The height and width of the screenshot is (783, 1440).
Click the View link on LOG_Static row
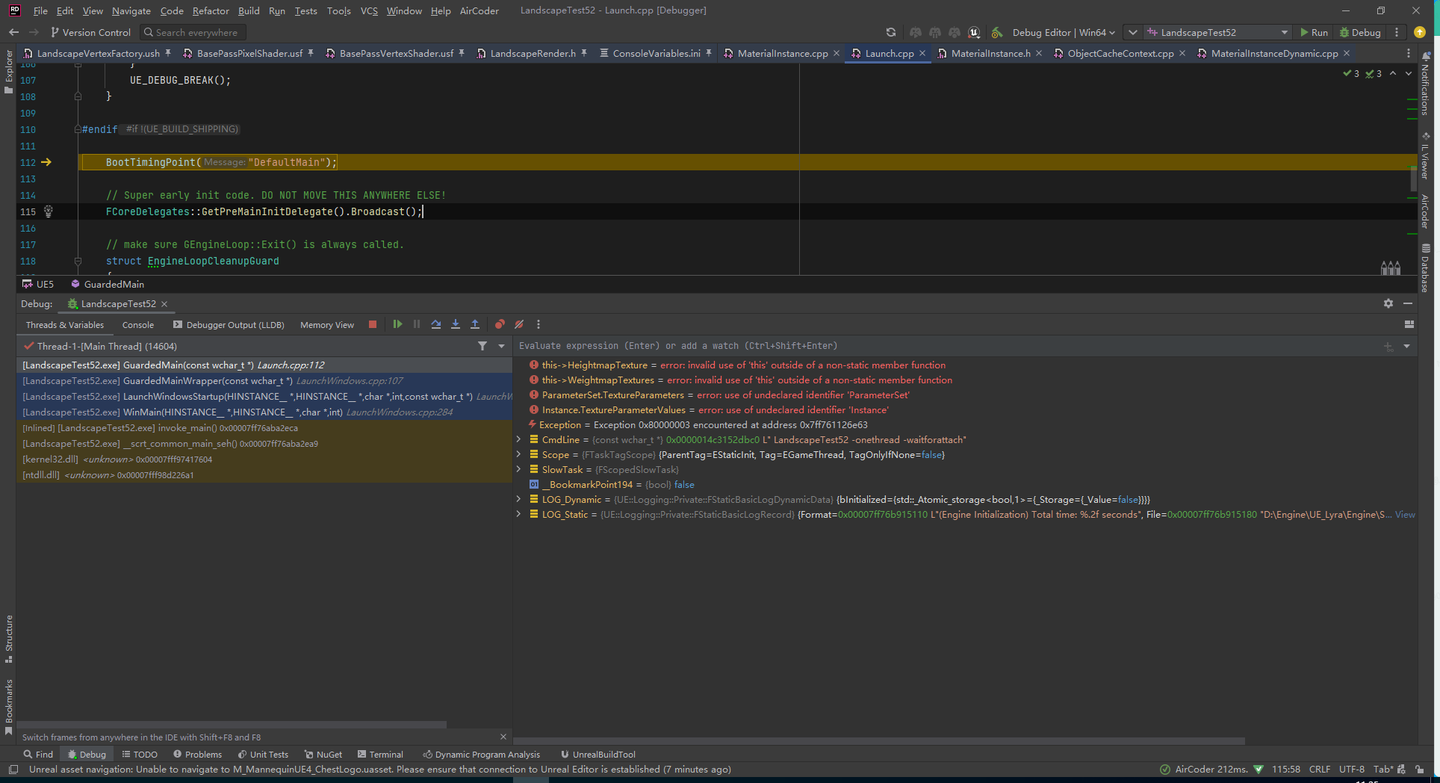coord(1404,514)
